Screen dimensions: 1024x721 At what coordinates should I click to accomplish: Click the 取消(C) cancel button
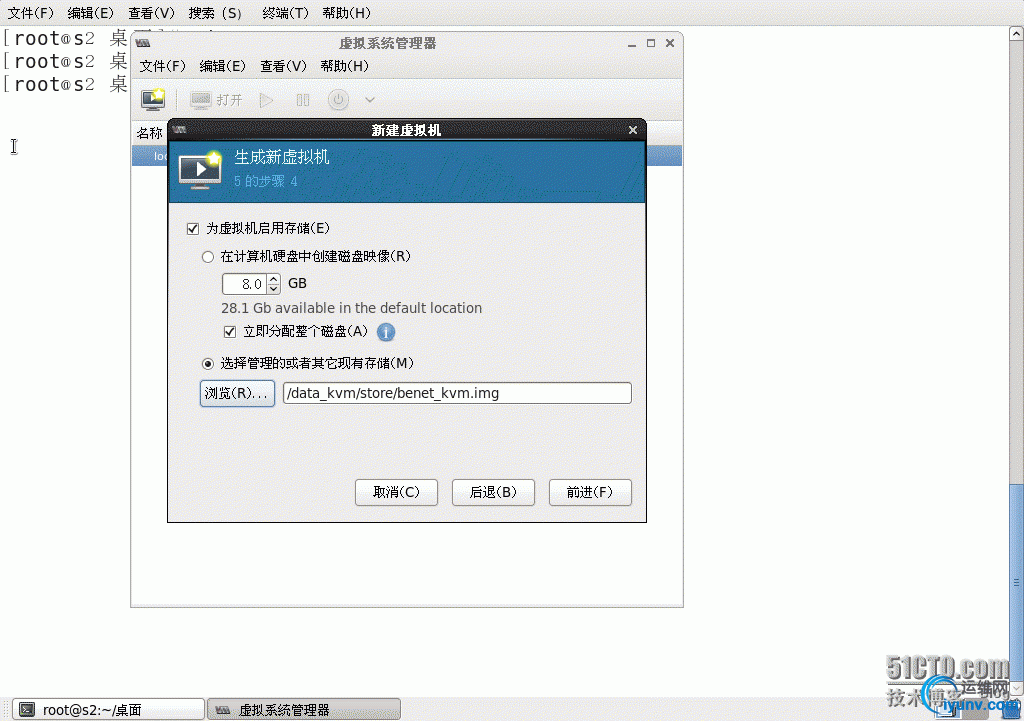coord(396,492)
